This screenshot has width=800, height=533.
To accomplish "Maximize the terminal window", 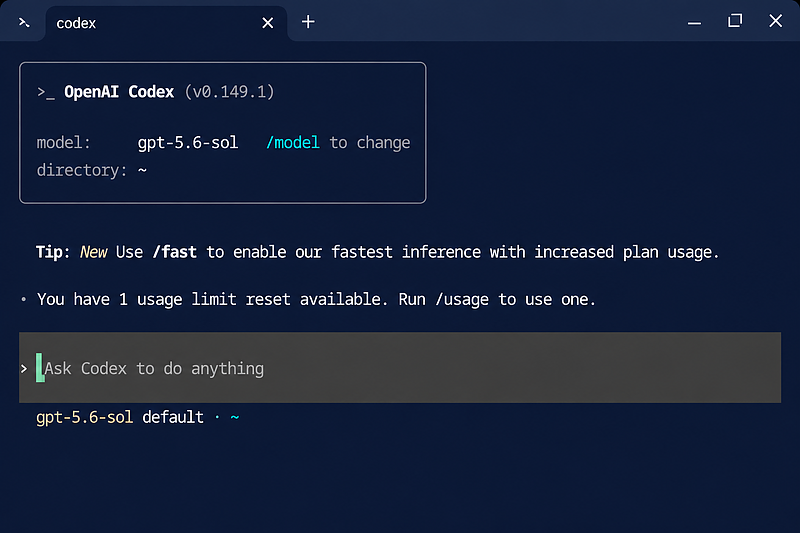I will [x=735, y=21].
